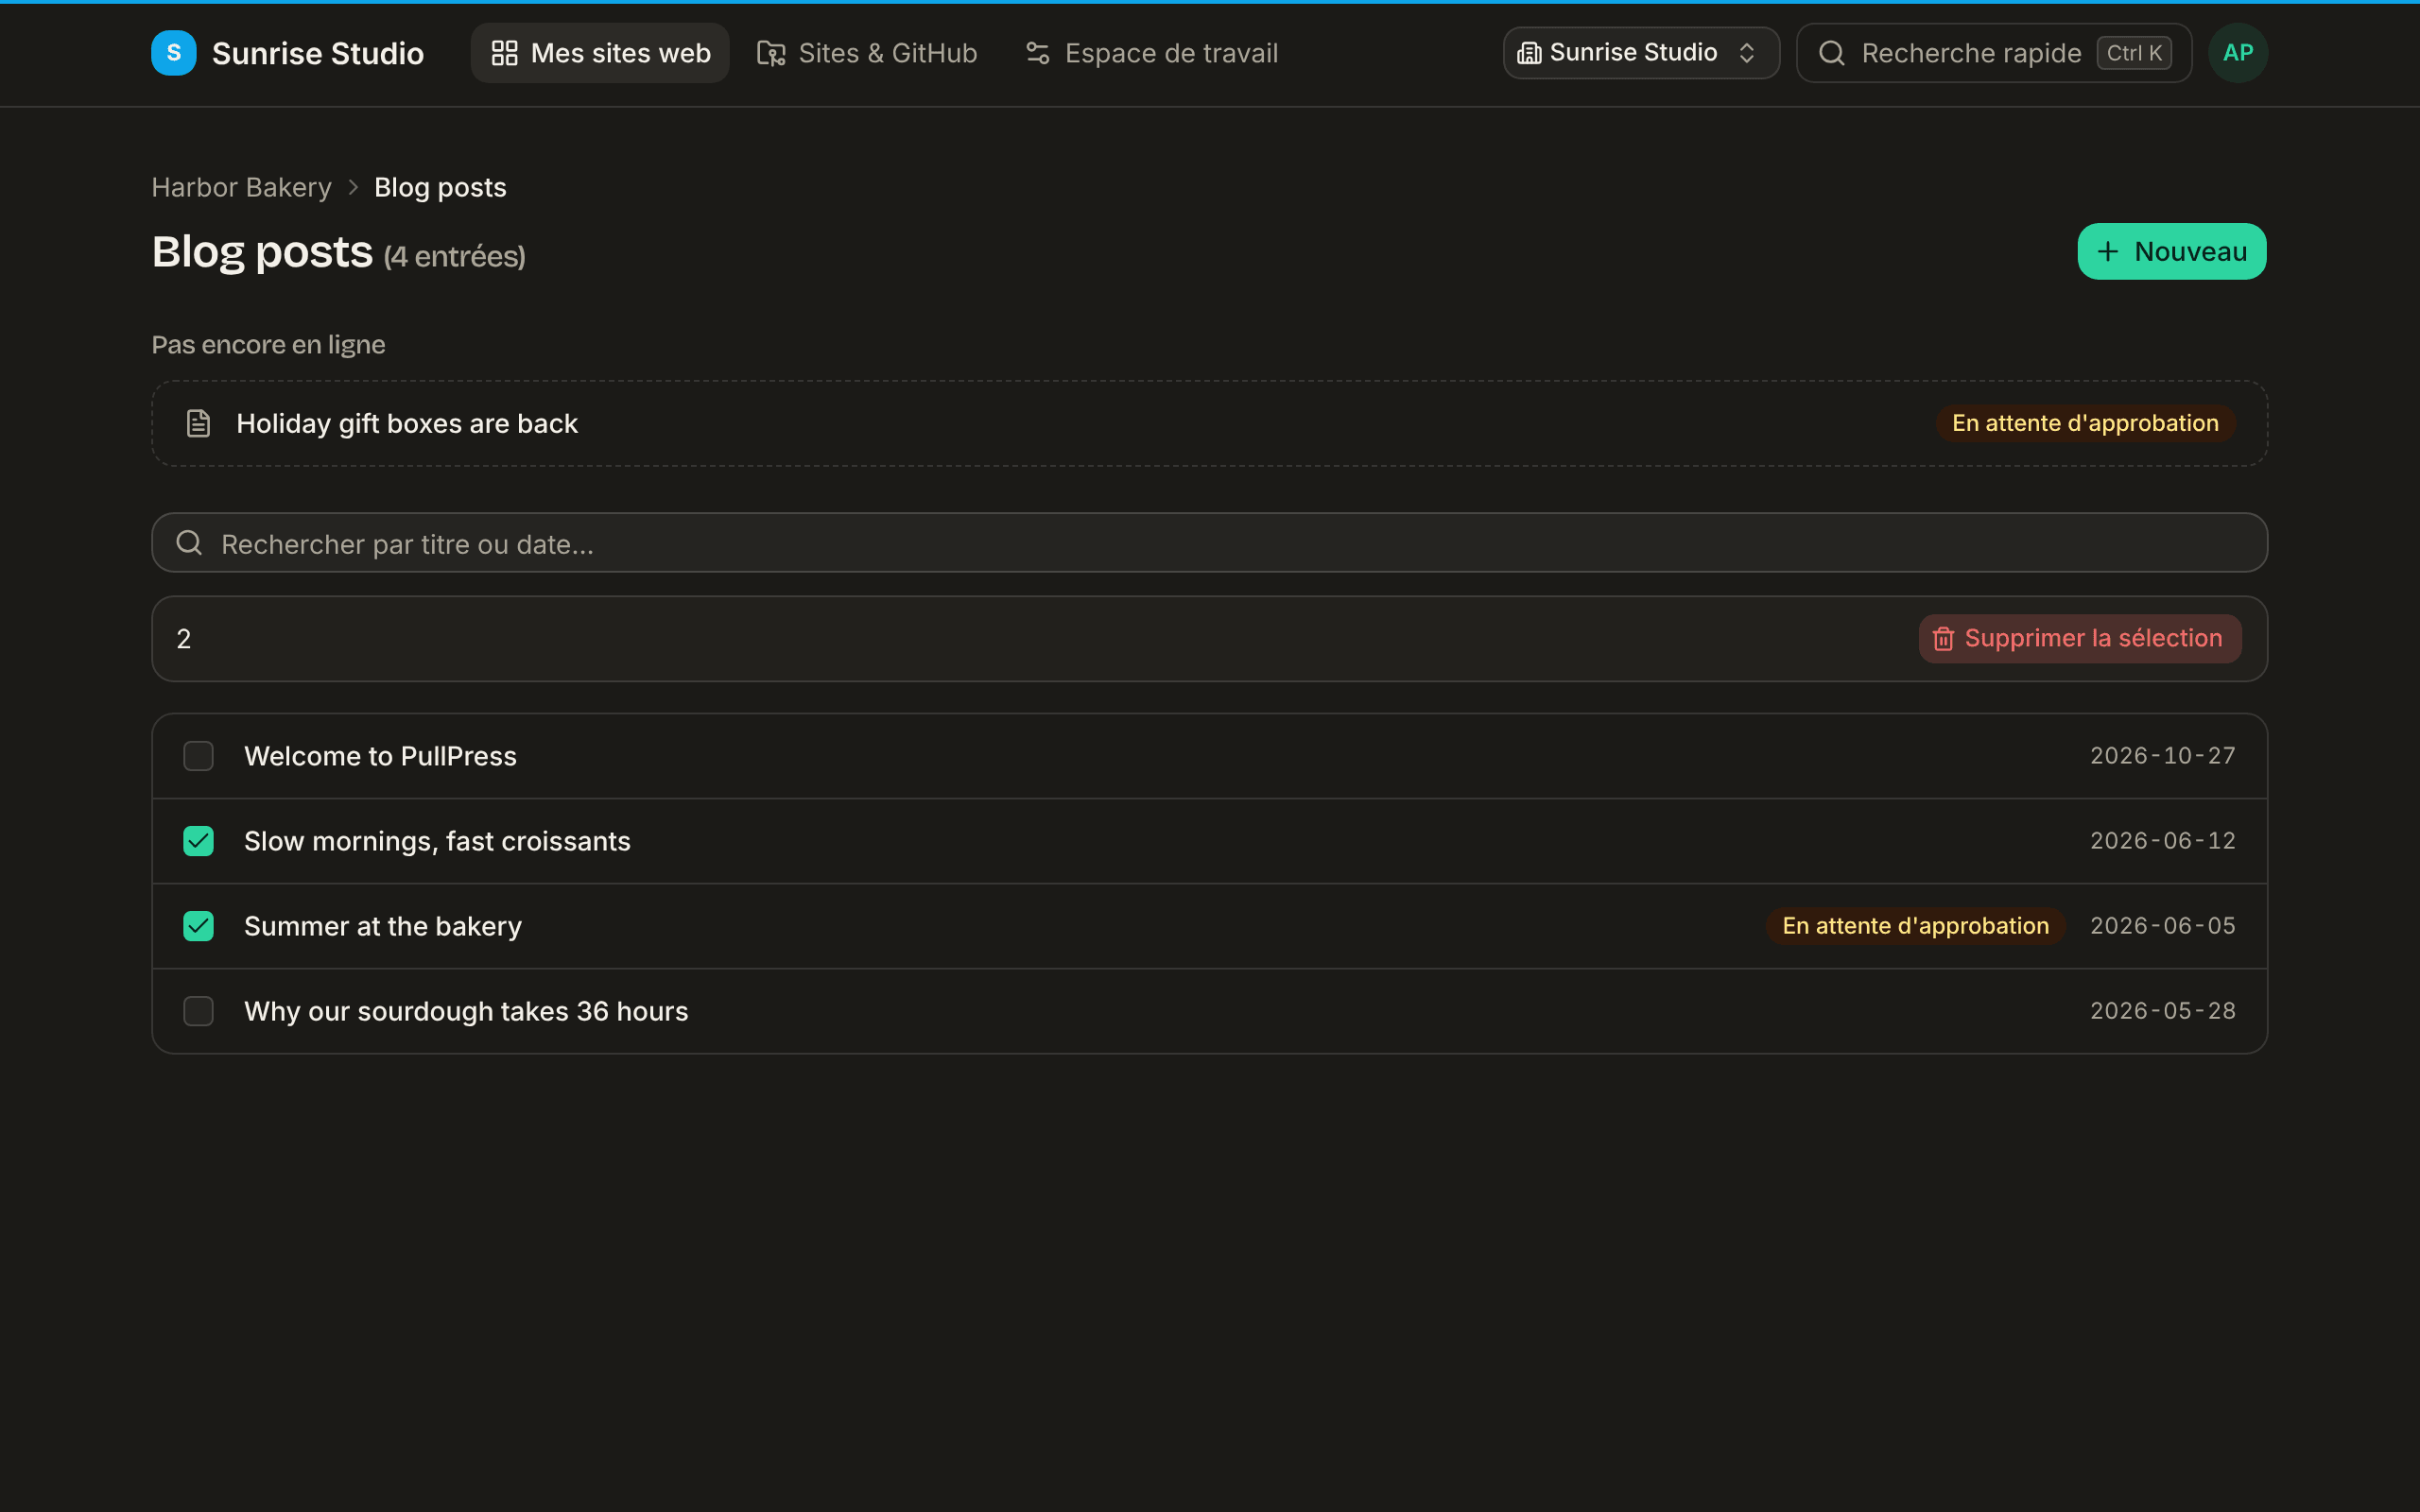Click the date 2026-05-28
Screen dimensions: 2420x1512
(2162, 1011)
